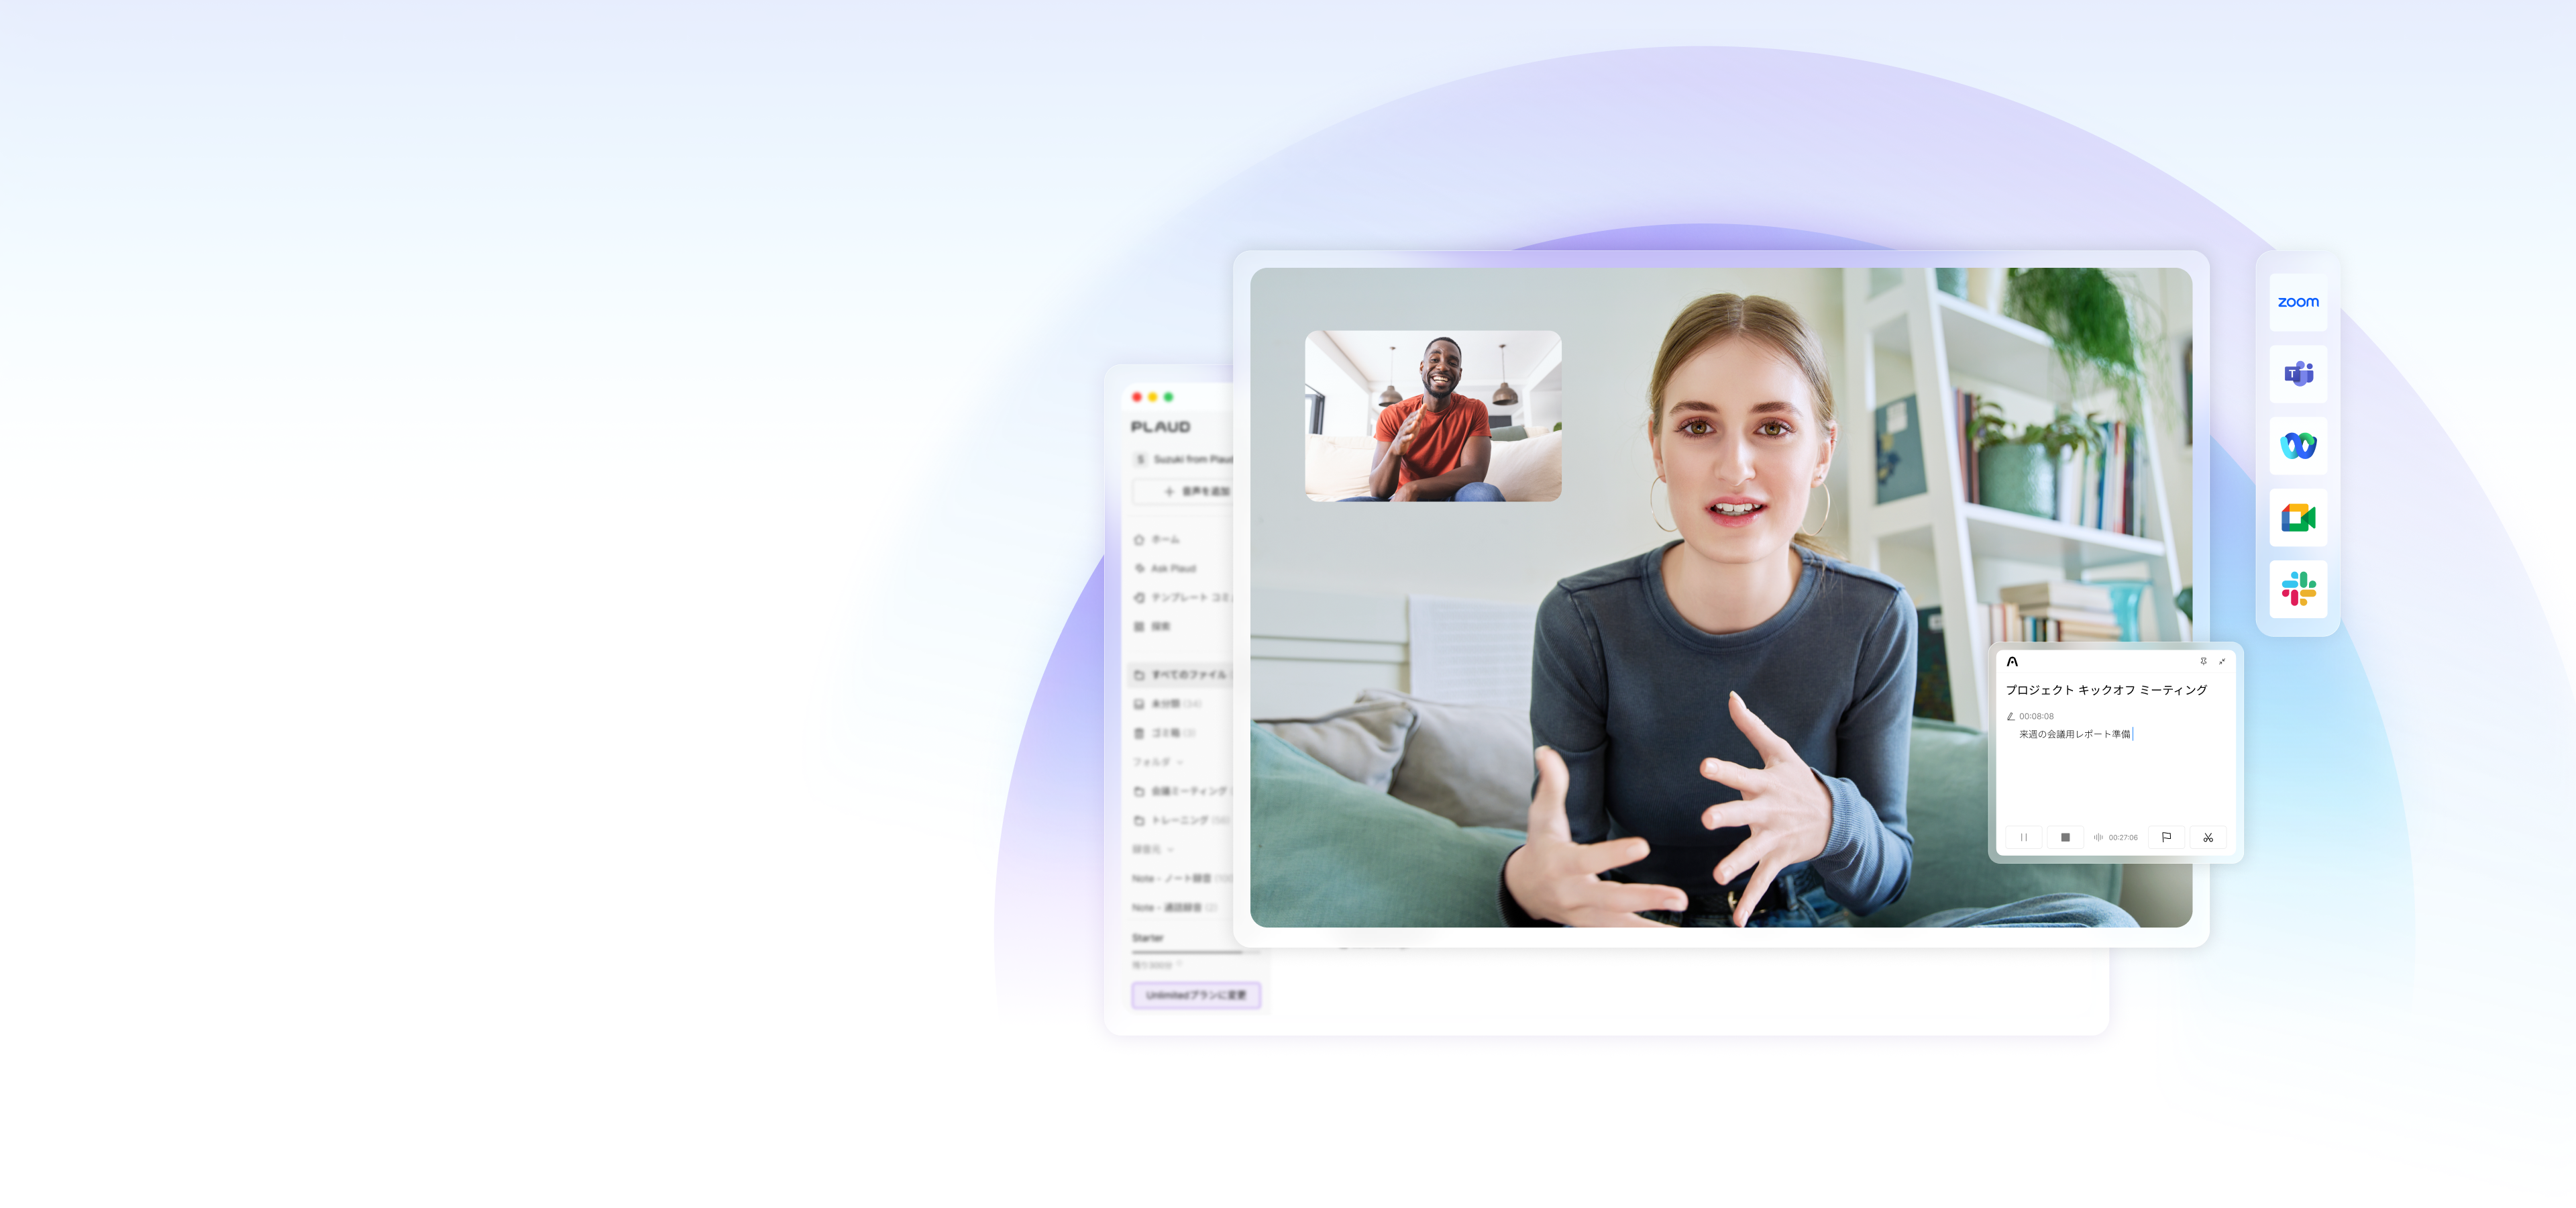Screen dimensions: 2576x1208
Task: Expand the フォルダ section chevron
Action: 1180,762
